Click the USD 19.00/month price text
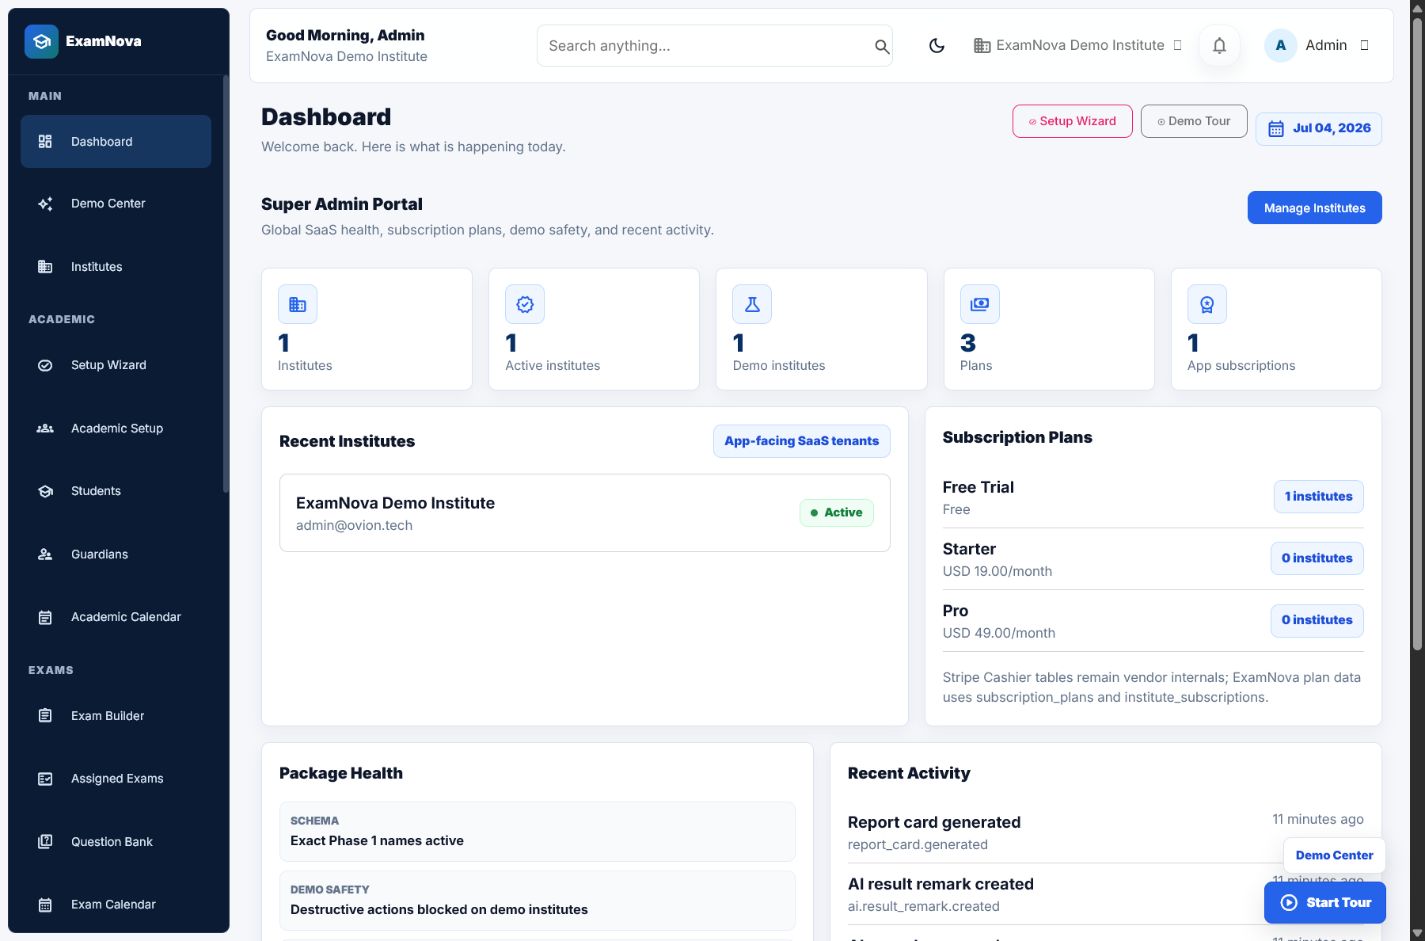1425x941 pixels. point(997,572)
